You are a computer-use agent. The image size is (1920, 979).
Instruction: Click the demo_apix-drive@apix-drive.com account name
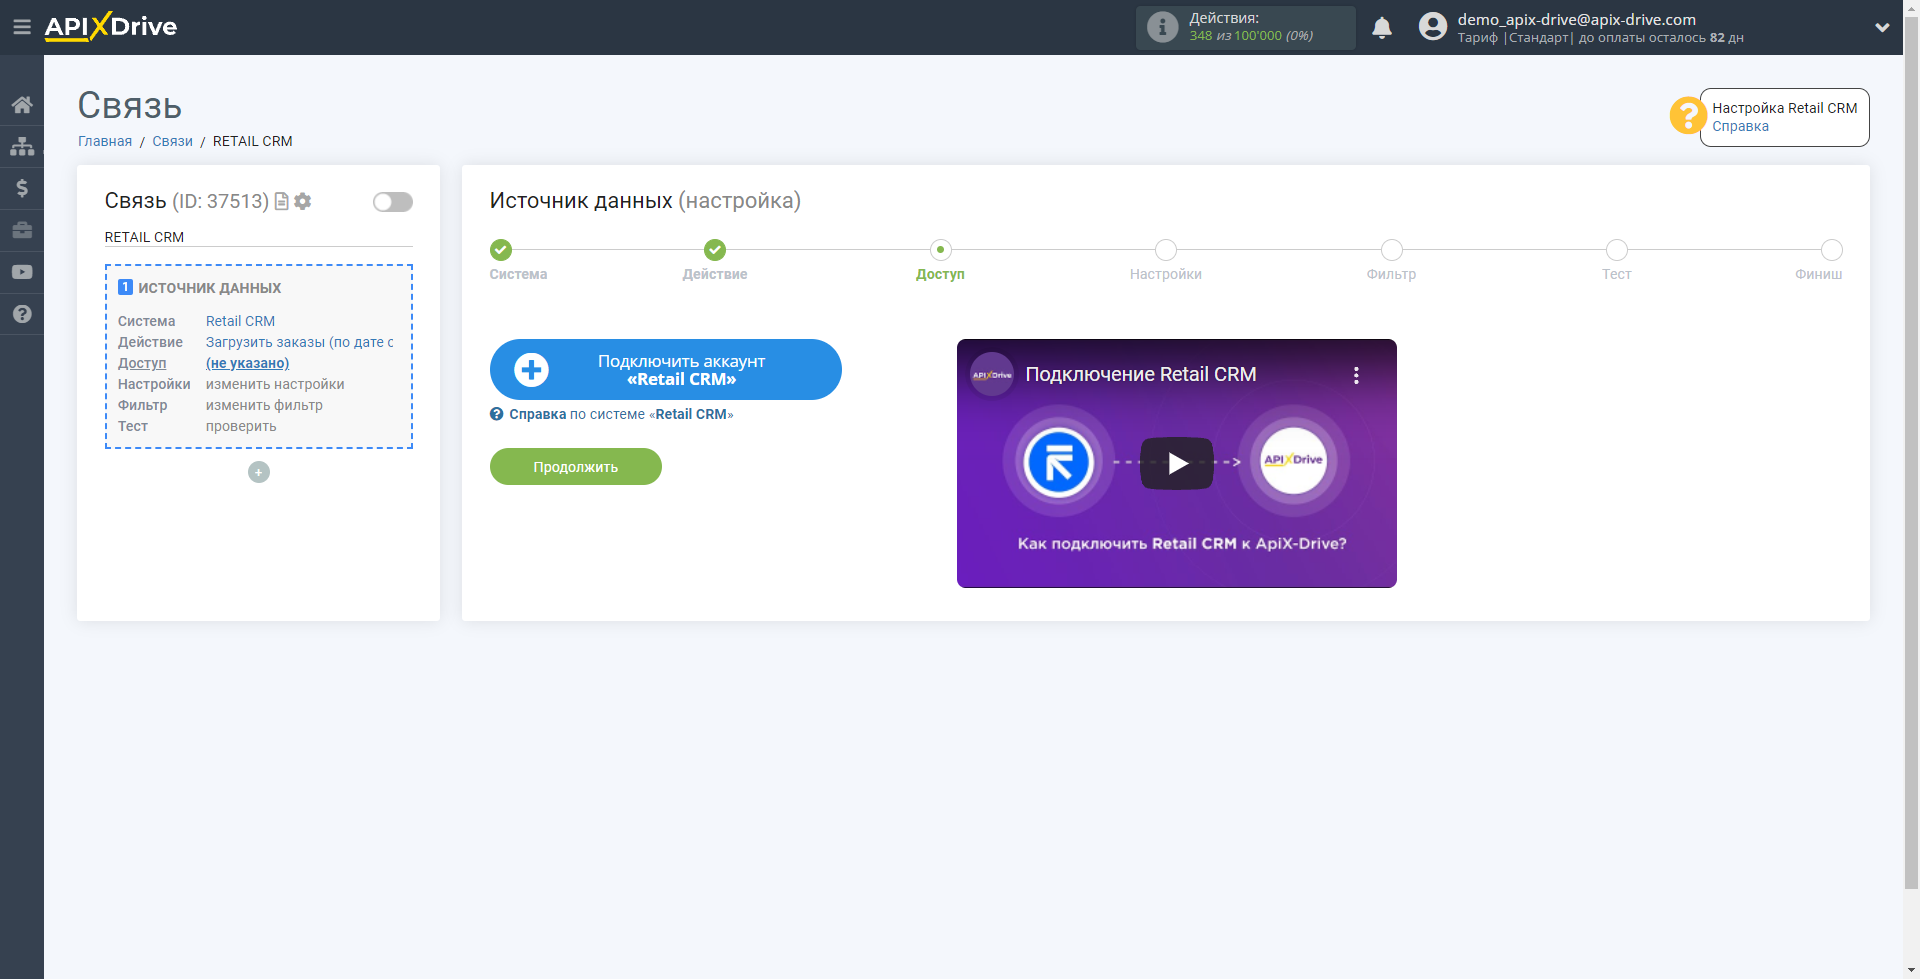pos(1576,19)
